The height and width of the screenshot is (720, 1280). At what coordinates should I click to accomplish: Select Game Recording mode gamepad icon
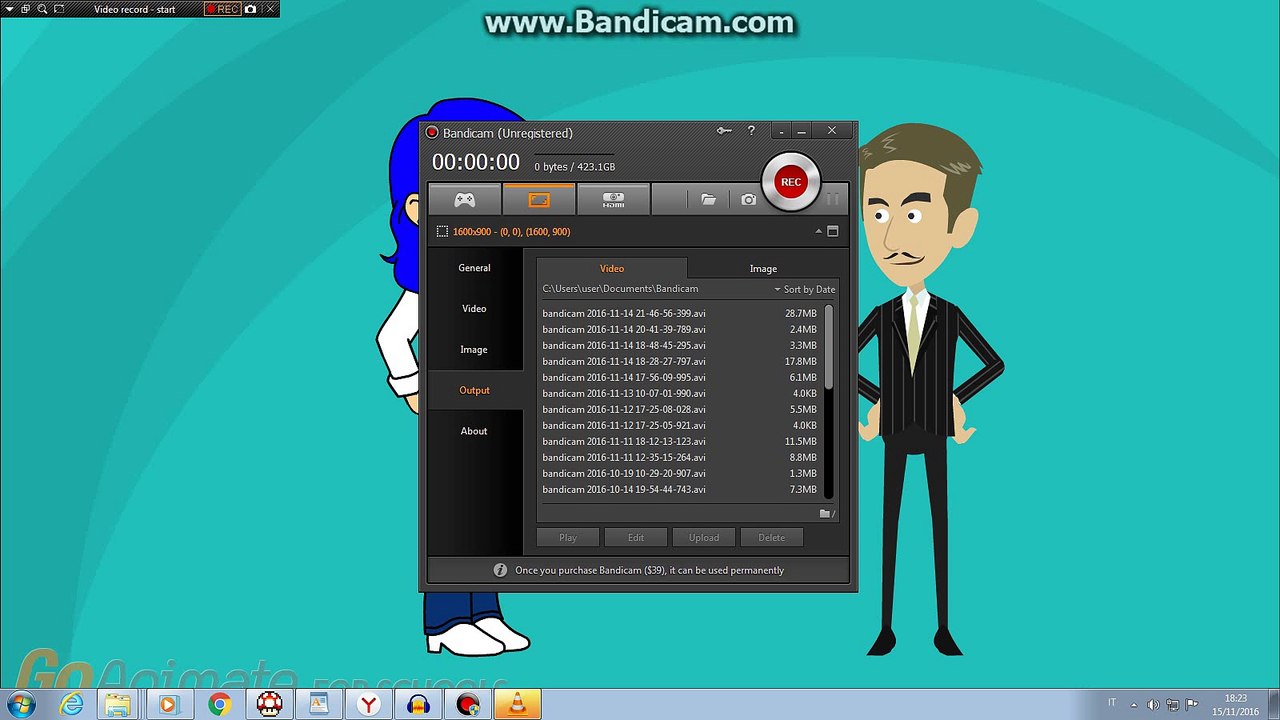[465, 199]
